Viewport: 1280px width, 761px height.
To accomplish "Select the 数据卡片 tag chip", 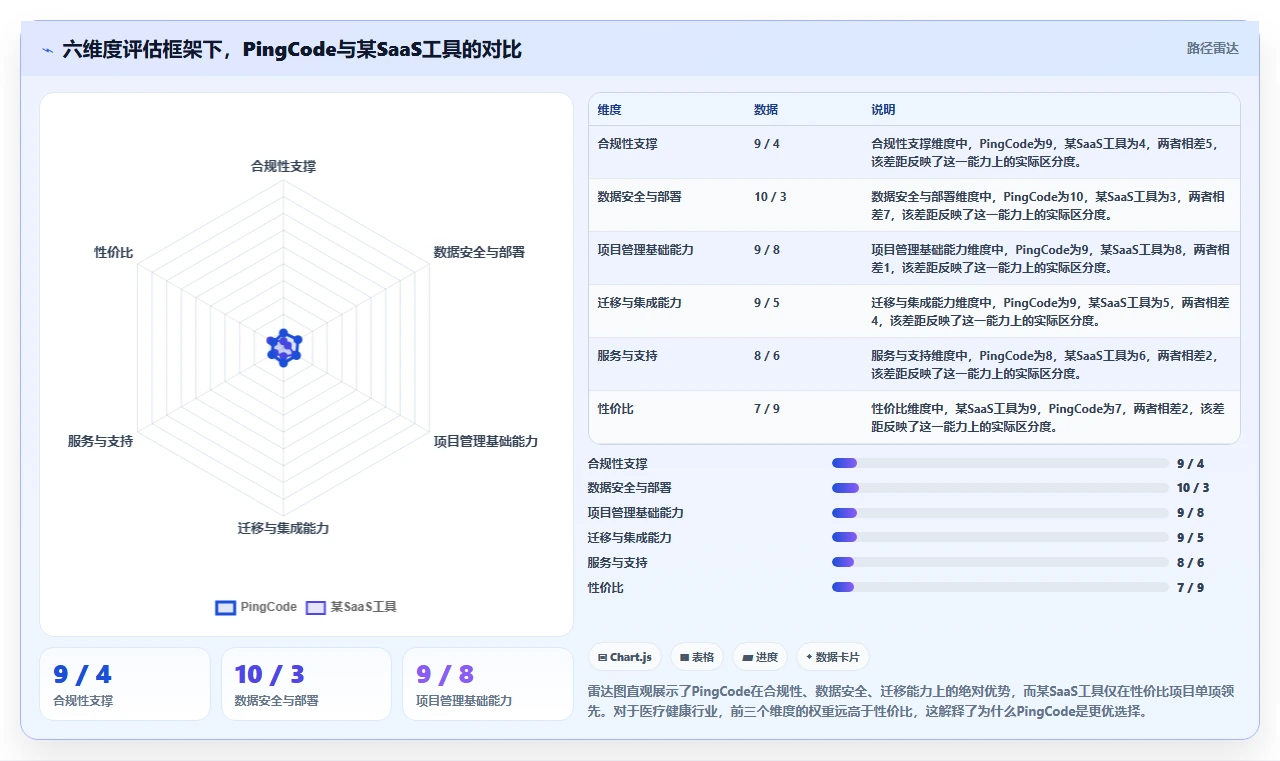I will pyautogui.click(x=833, y=657).
